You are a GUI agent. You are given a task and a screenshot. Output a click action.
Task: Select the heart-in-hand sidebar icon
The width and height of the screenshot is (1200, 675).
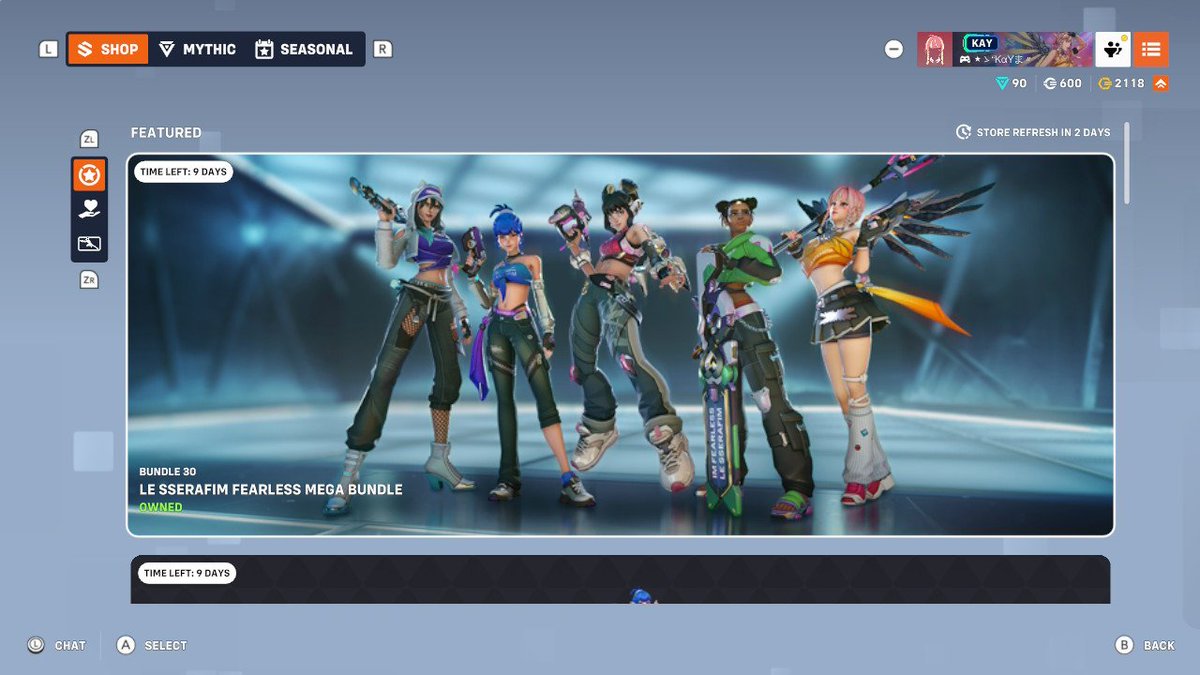[x=89, y=209]
